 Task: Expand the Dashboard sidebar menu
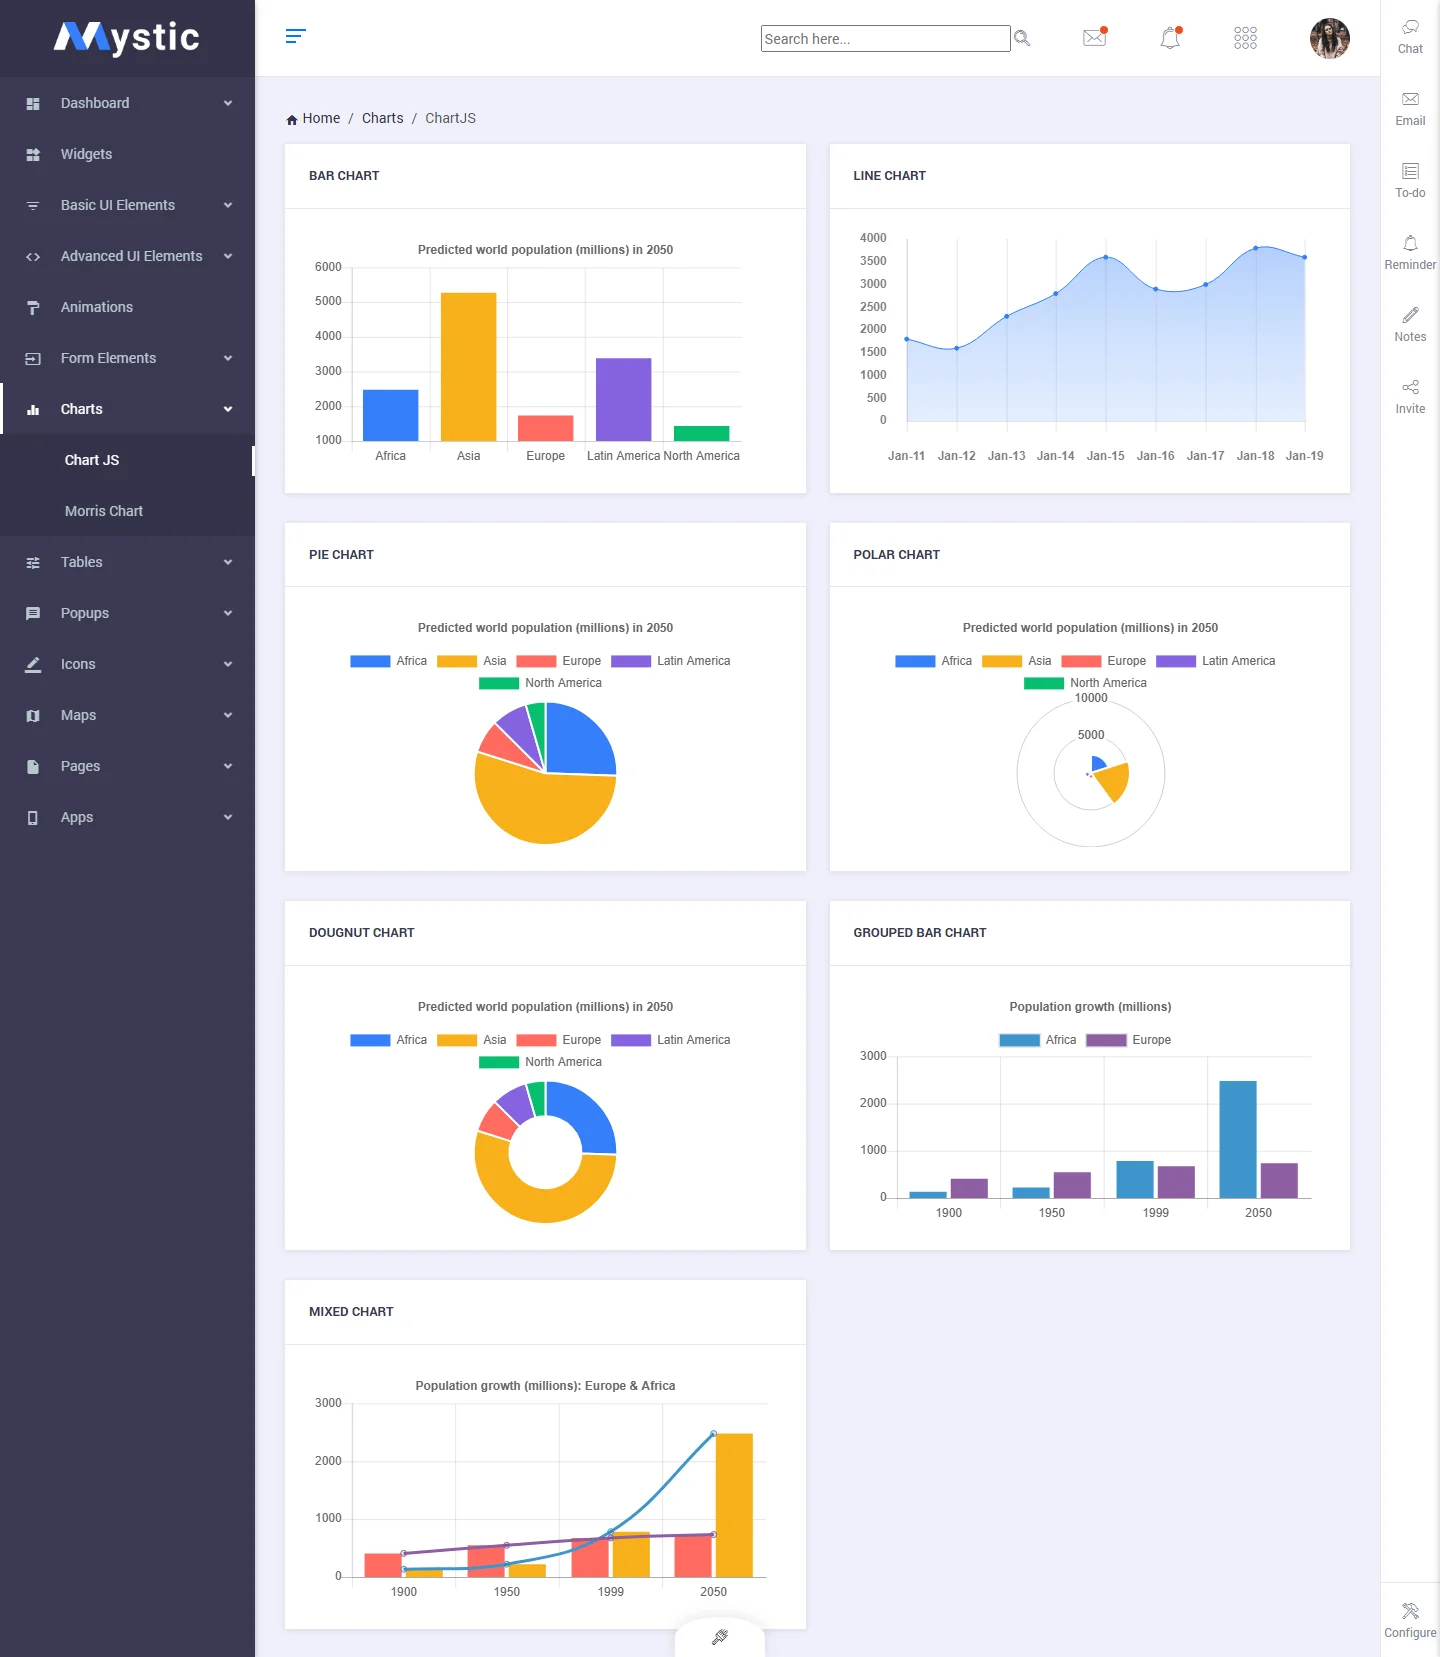127,103
